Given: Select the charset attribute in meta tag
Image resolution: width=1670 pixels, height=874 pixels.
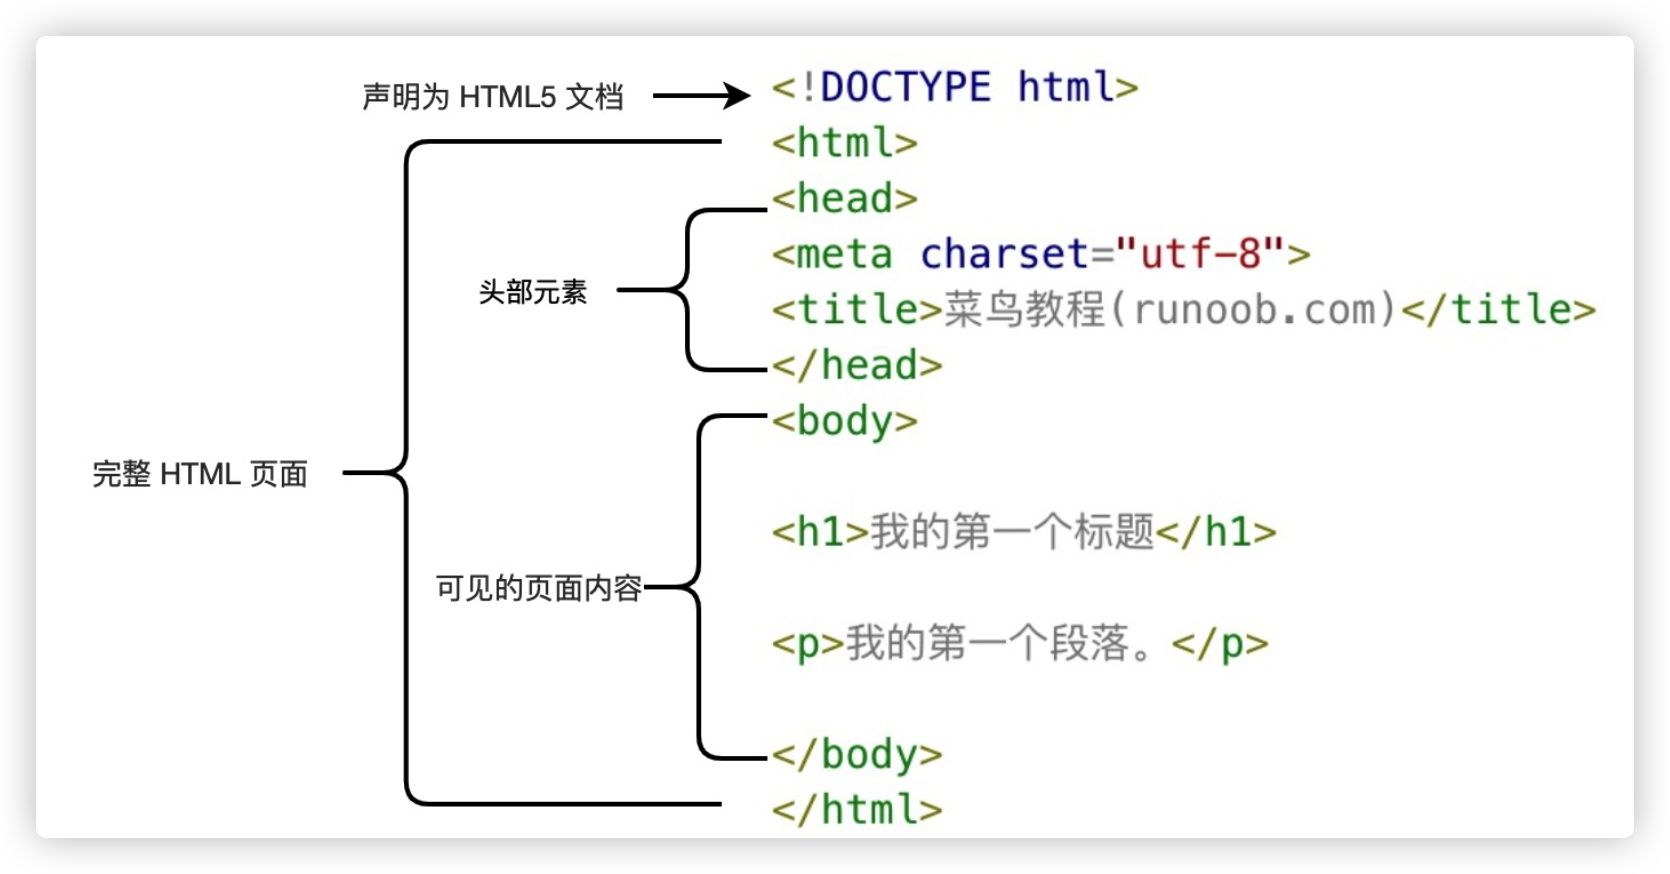Looking at the screenshot, I should click(1003, 254).
